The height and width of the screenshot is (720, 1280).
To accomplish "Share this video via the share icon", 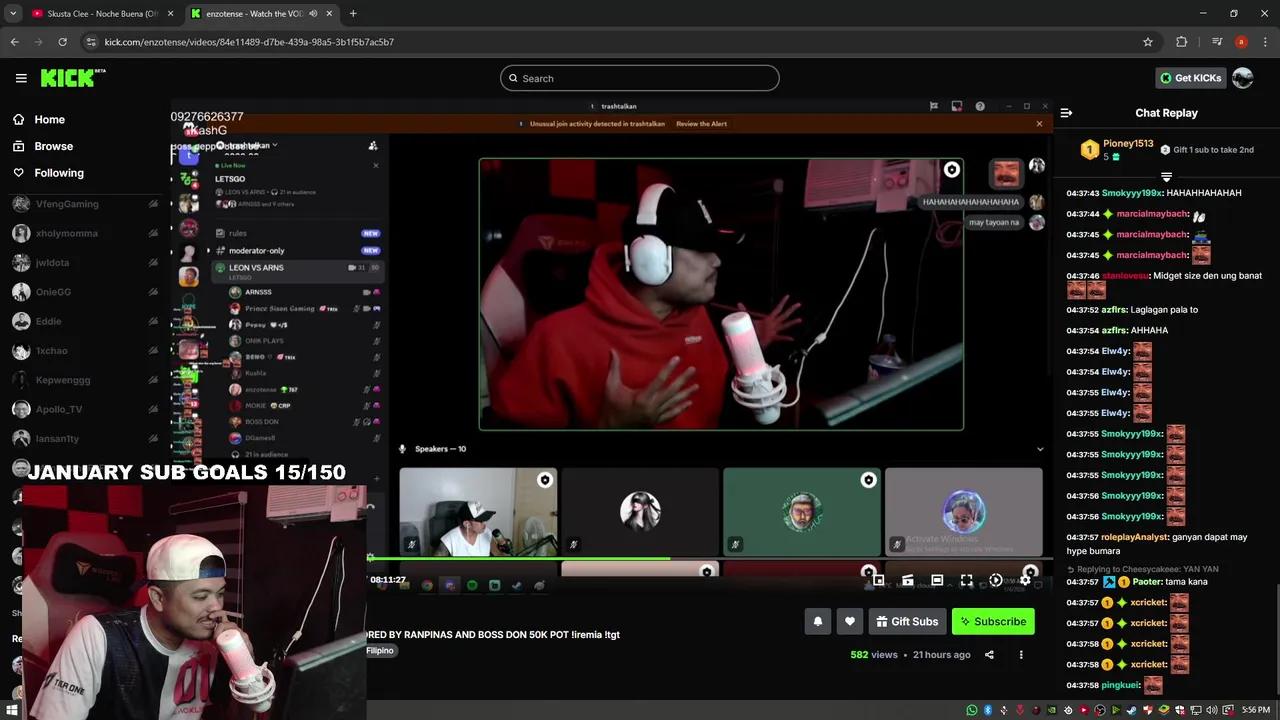I will pos(989,655).
